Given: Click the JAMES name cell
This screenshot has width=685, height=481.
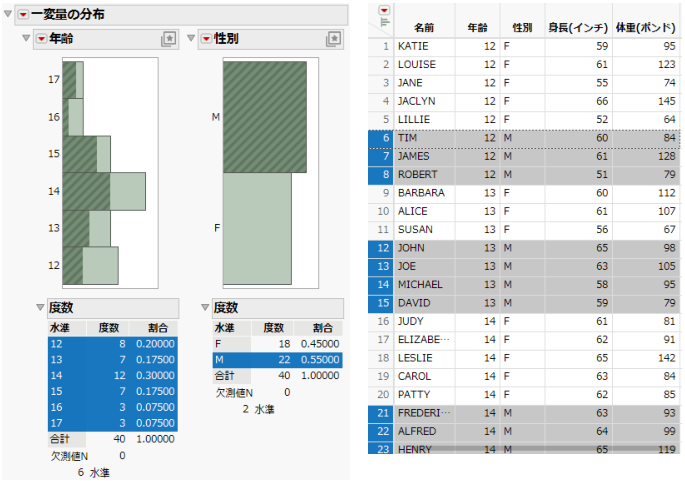Looking at the screenshot, I should click(425, 156).
